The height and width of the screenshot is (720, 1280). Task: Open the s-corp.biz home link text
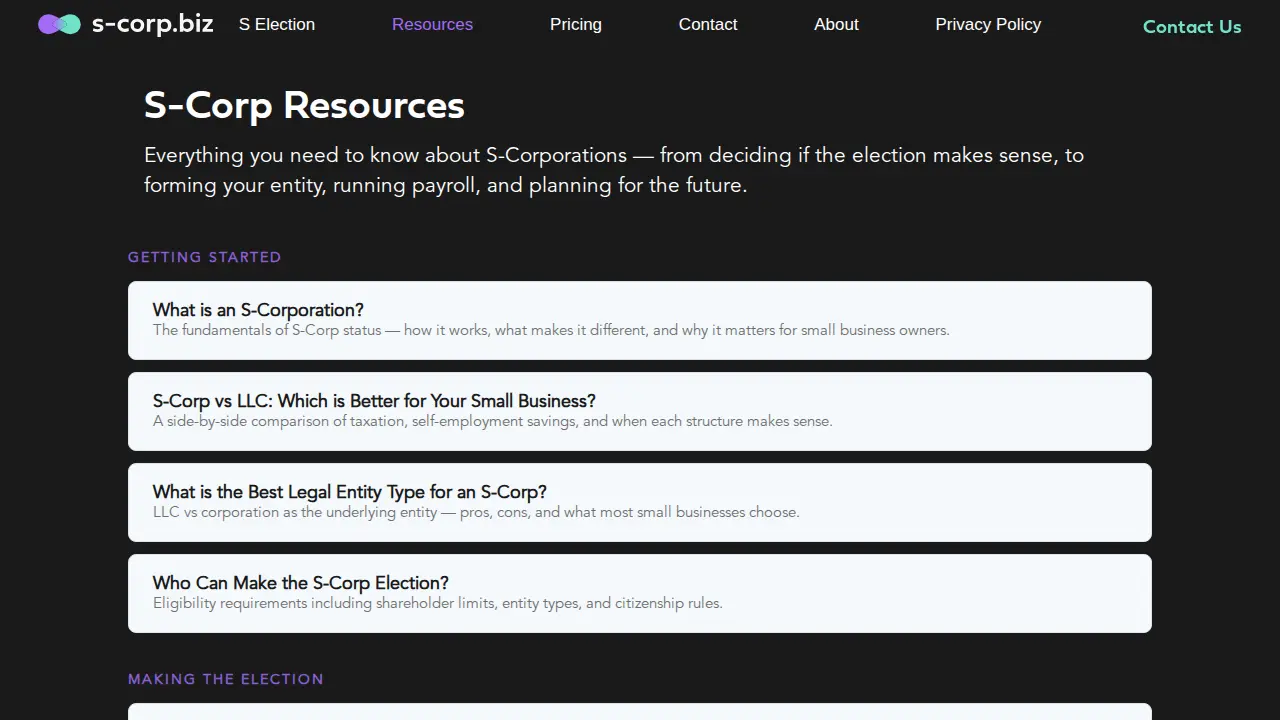153,24
